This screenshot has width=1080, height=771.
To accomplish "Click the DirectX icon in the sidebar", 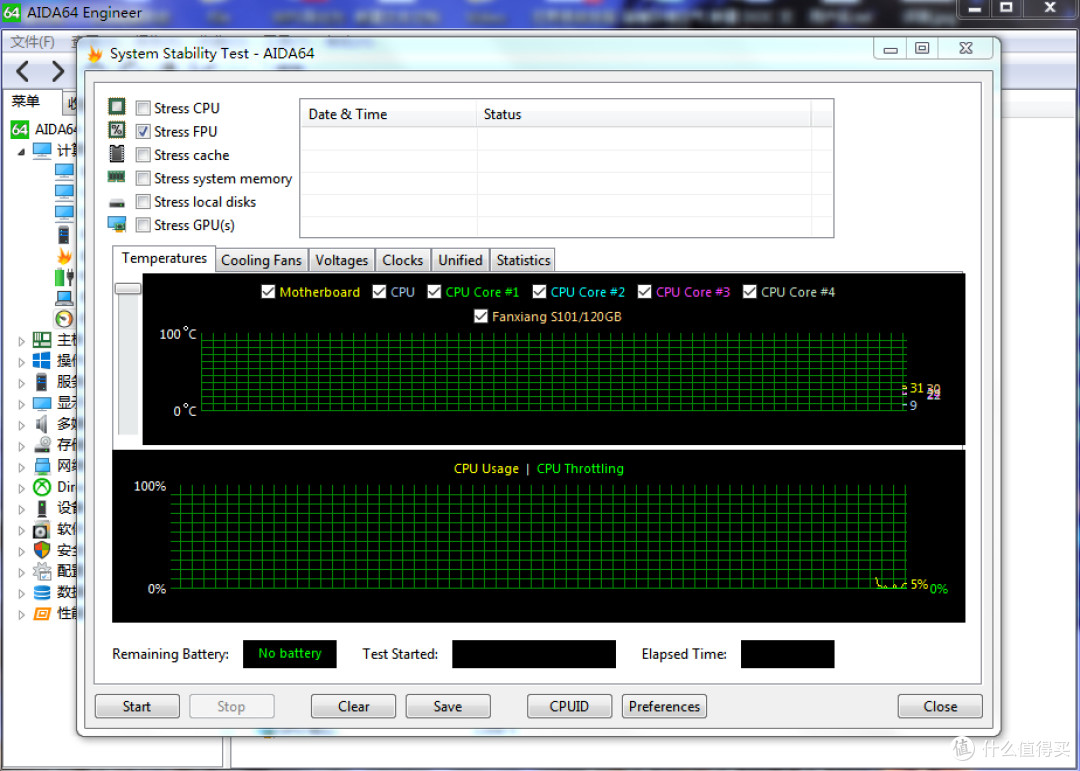I will click(42, 487).
